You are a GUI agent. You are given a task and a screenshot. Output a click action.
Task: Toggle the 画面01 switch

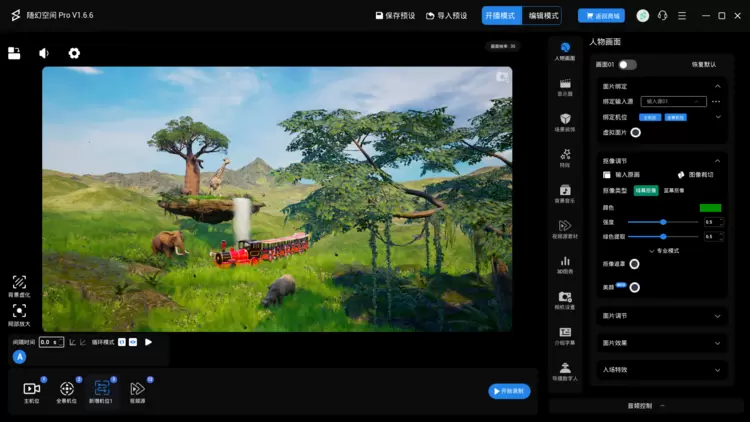pos(627,65)
